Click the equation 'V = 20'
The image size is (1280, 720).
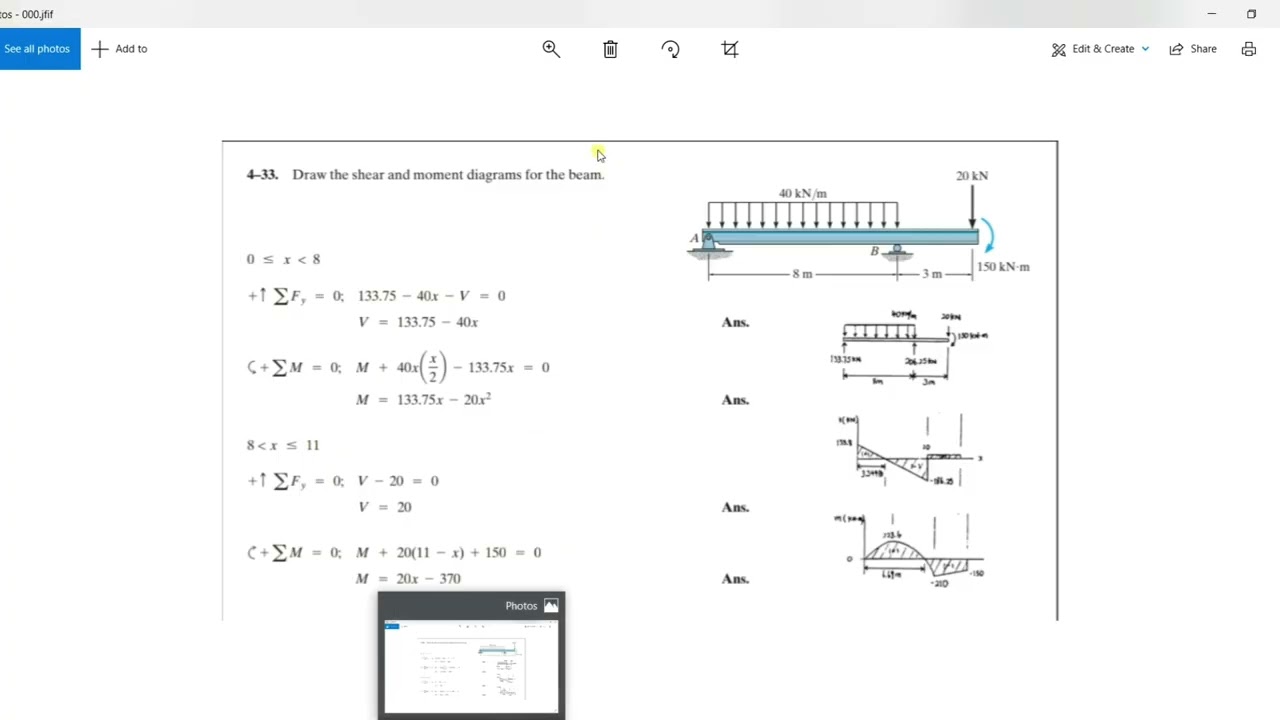tap(385, 507)
